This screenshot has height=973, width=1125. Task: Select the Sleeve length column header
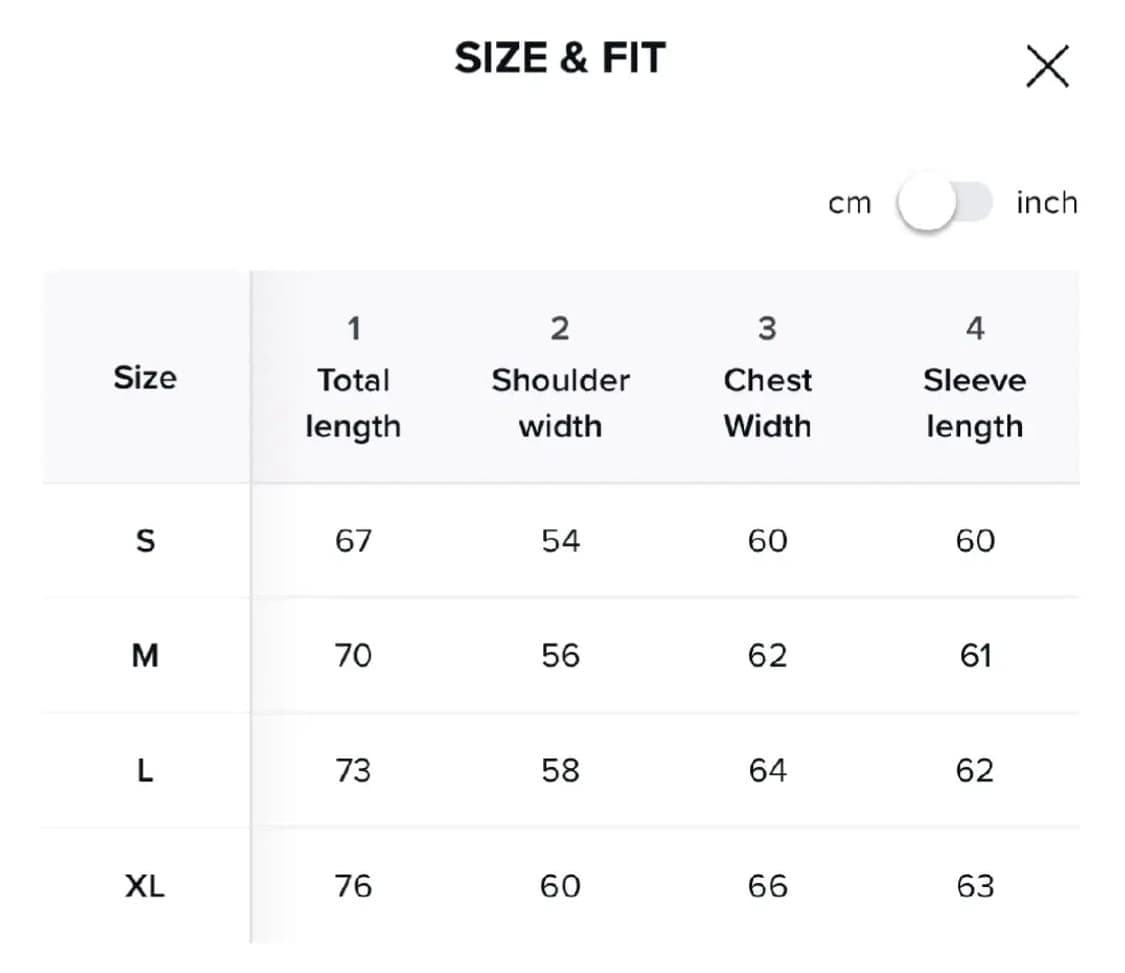pyautogui.click(x=974, y=378)
